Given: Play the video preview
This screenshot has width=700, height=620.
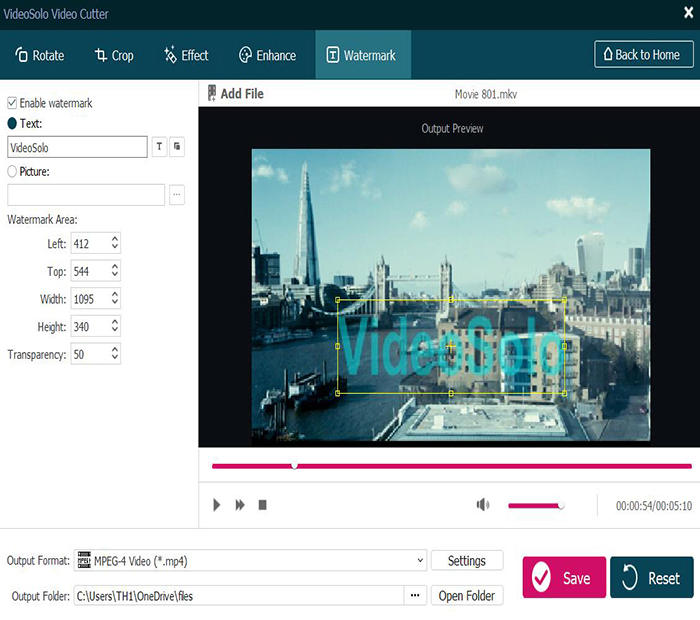Looking at the screenshot, I should (x=217, y=505).
